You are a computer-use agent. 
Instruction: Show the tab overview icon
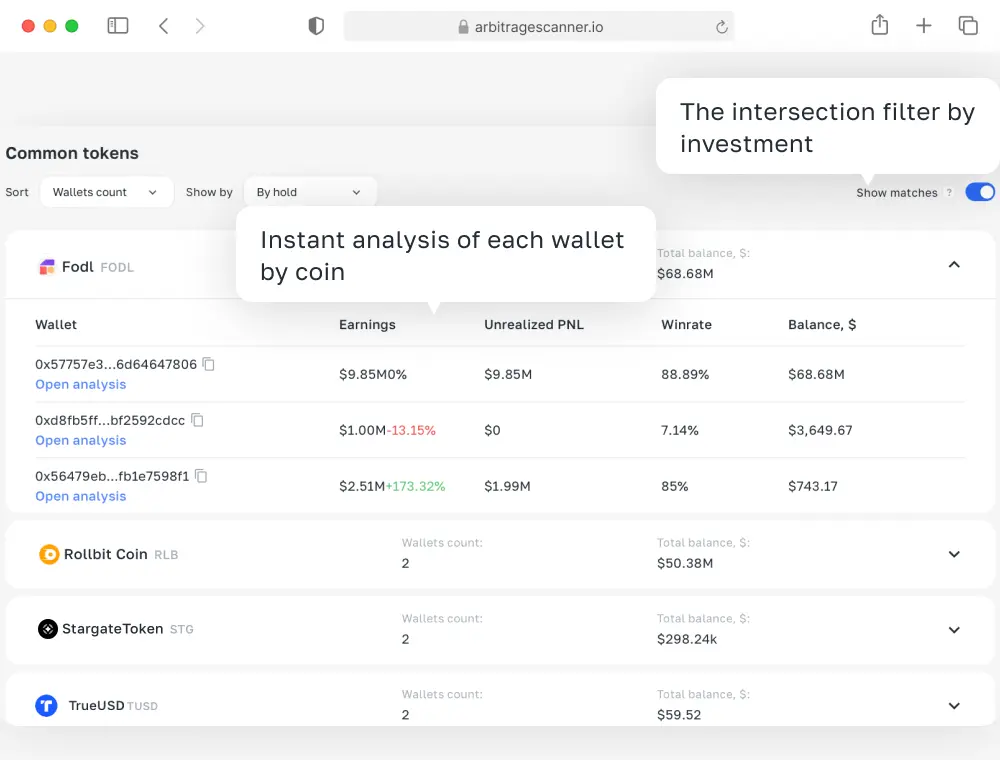pos(968,26)
